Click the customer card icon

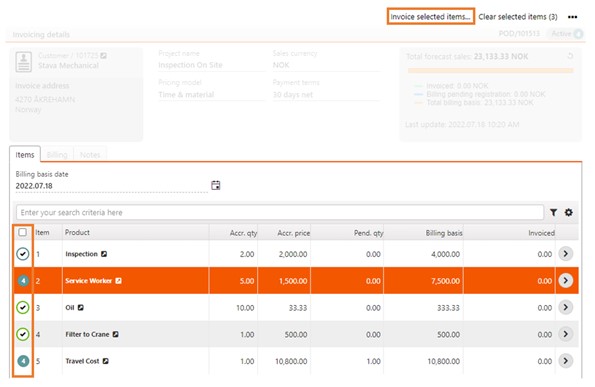(24, 61)
